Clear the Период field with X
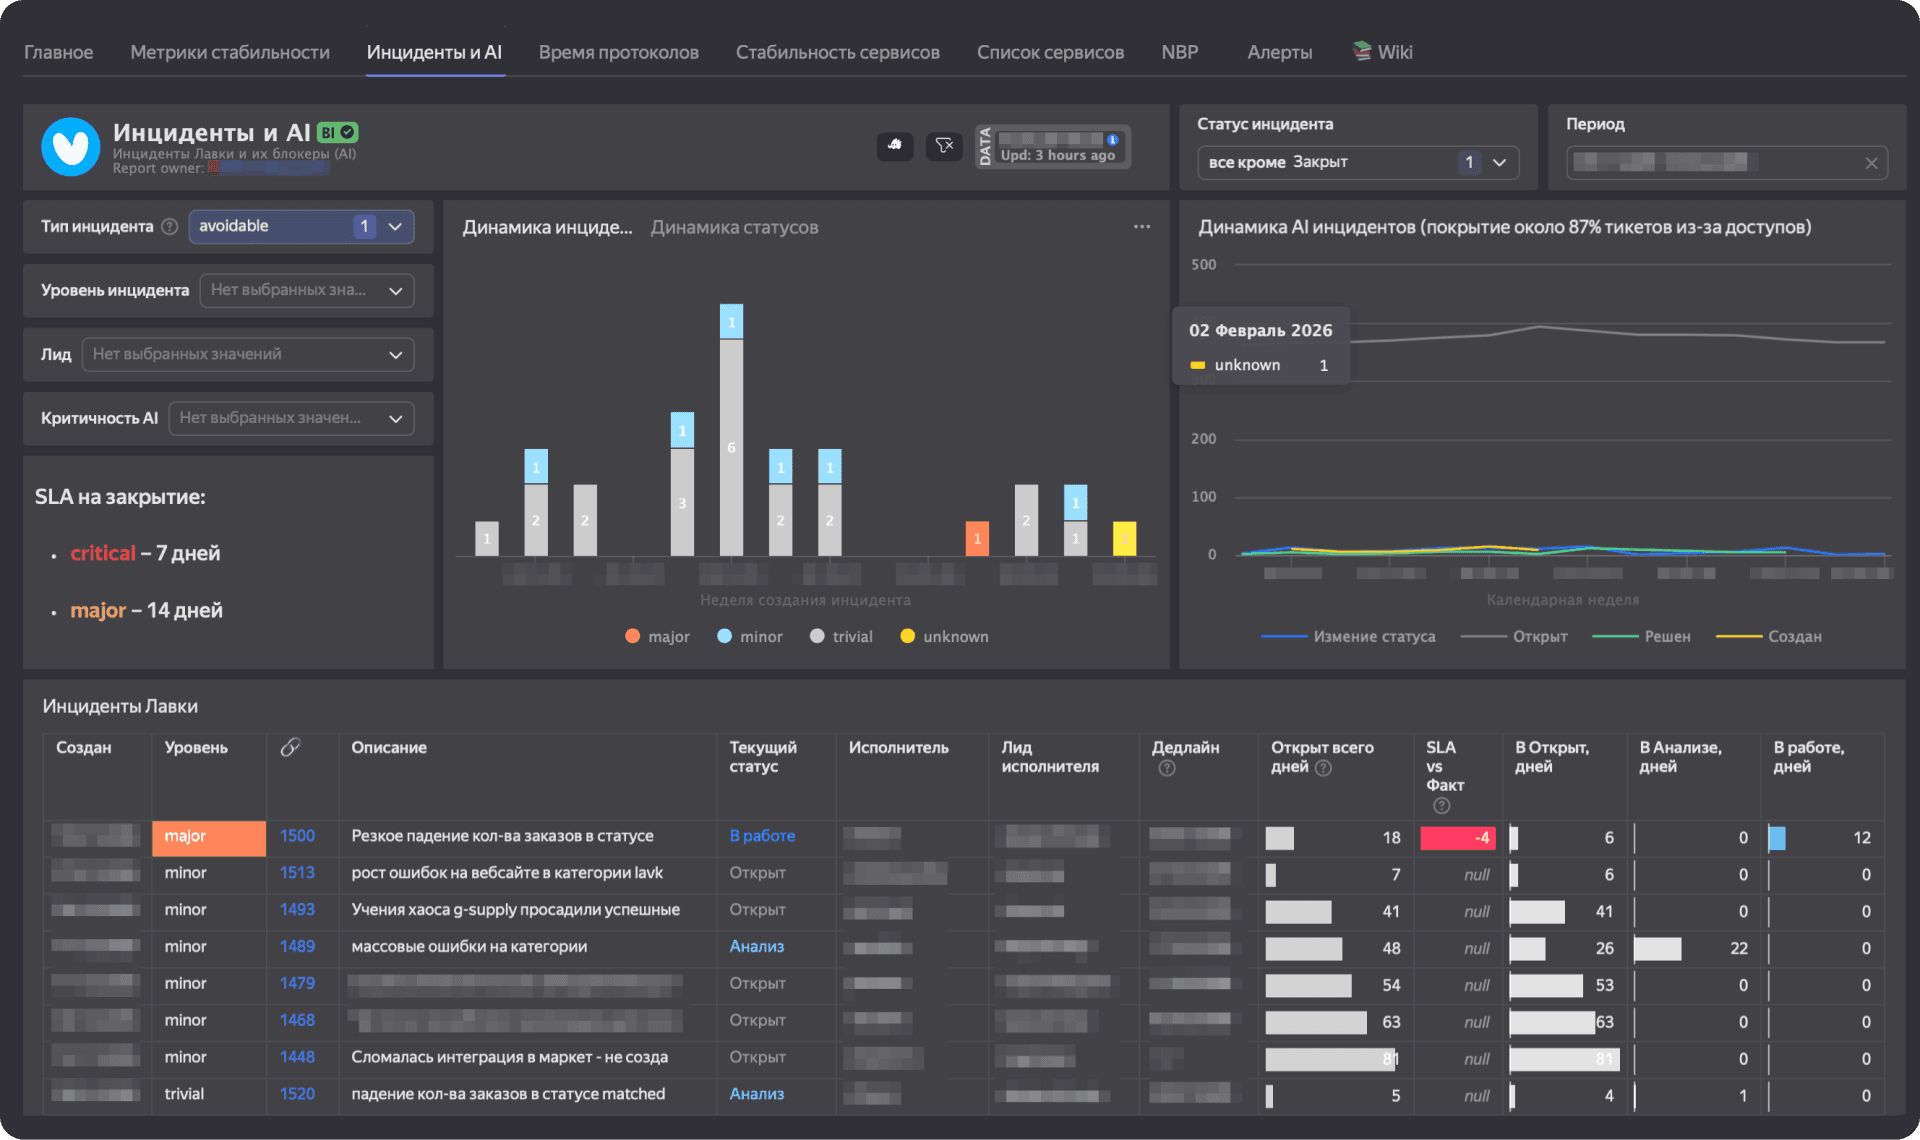 point(1871,163)
